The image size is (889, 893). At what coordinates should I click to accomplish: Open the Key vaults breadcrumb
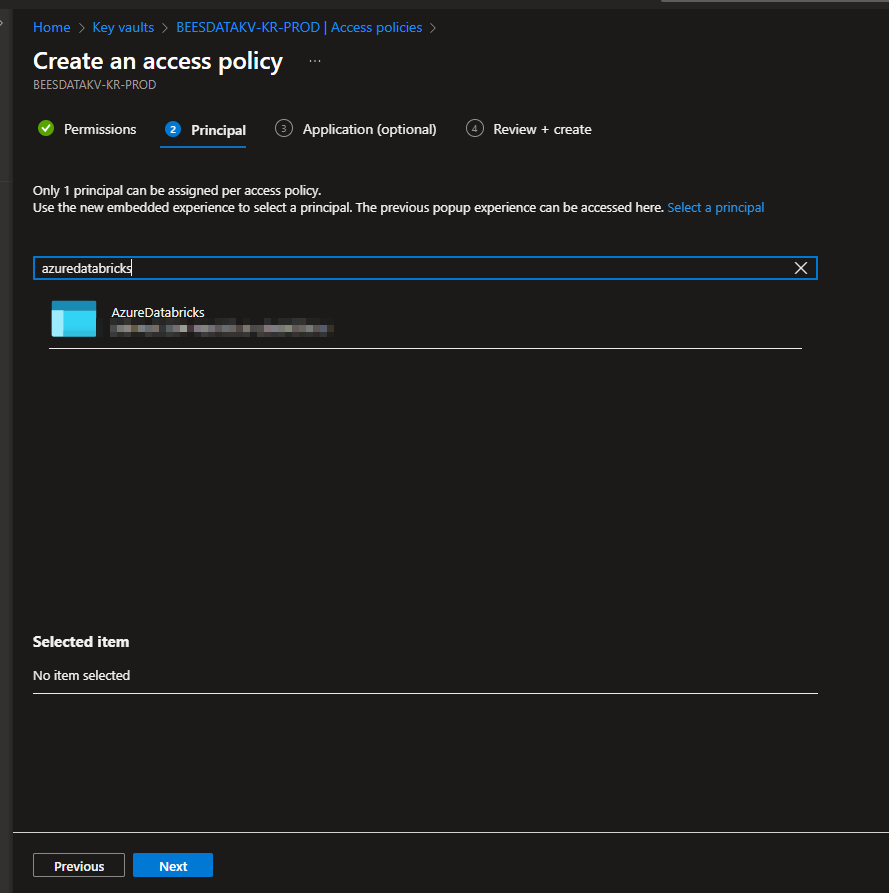[123, 27]
